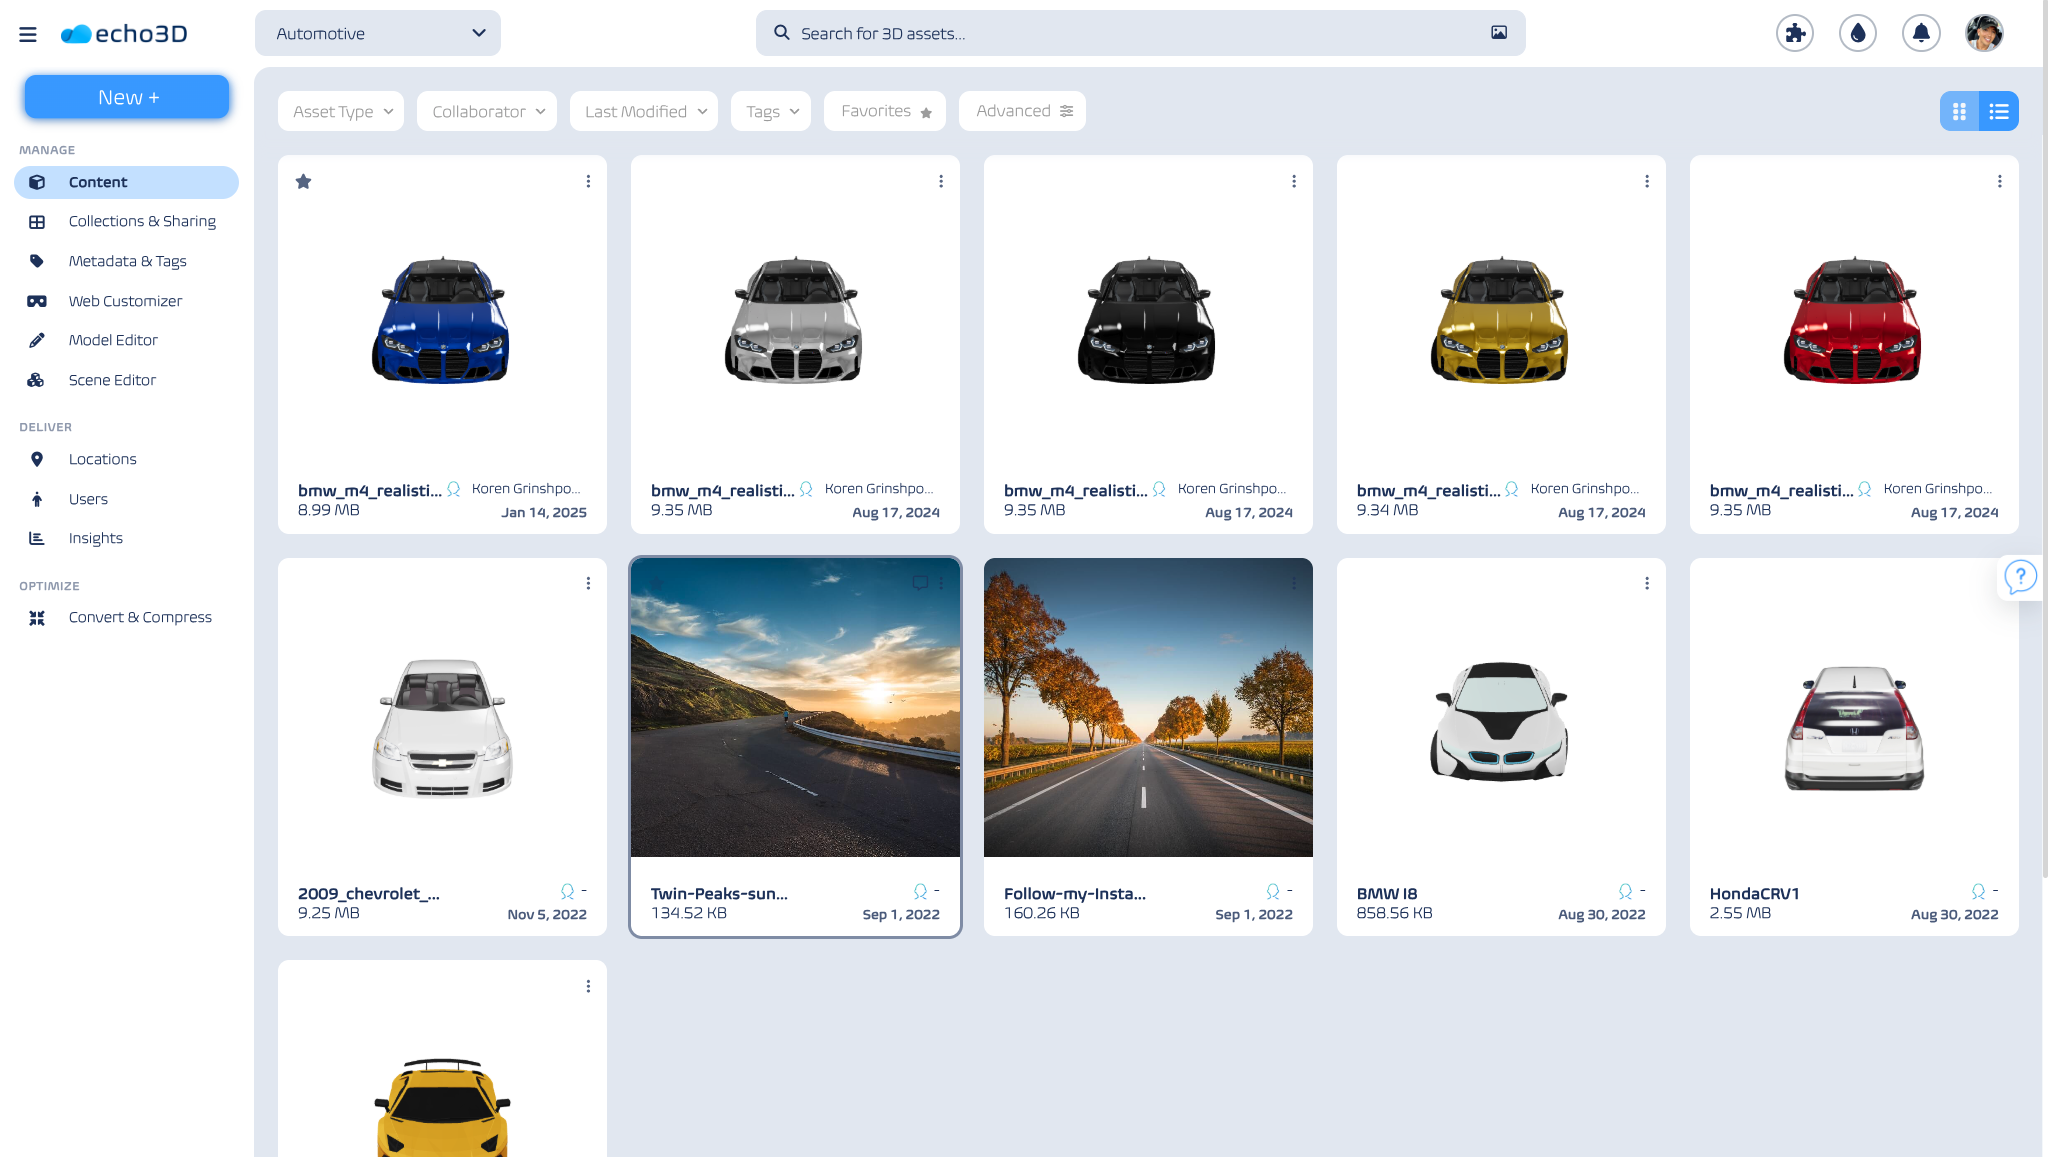This screenshot has height=1157, width=2048.
Task: Click the image search icon in the search bar
Action: (1499, 33)
